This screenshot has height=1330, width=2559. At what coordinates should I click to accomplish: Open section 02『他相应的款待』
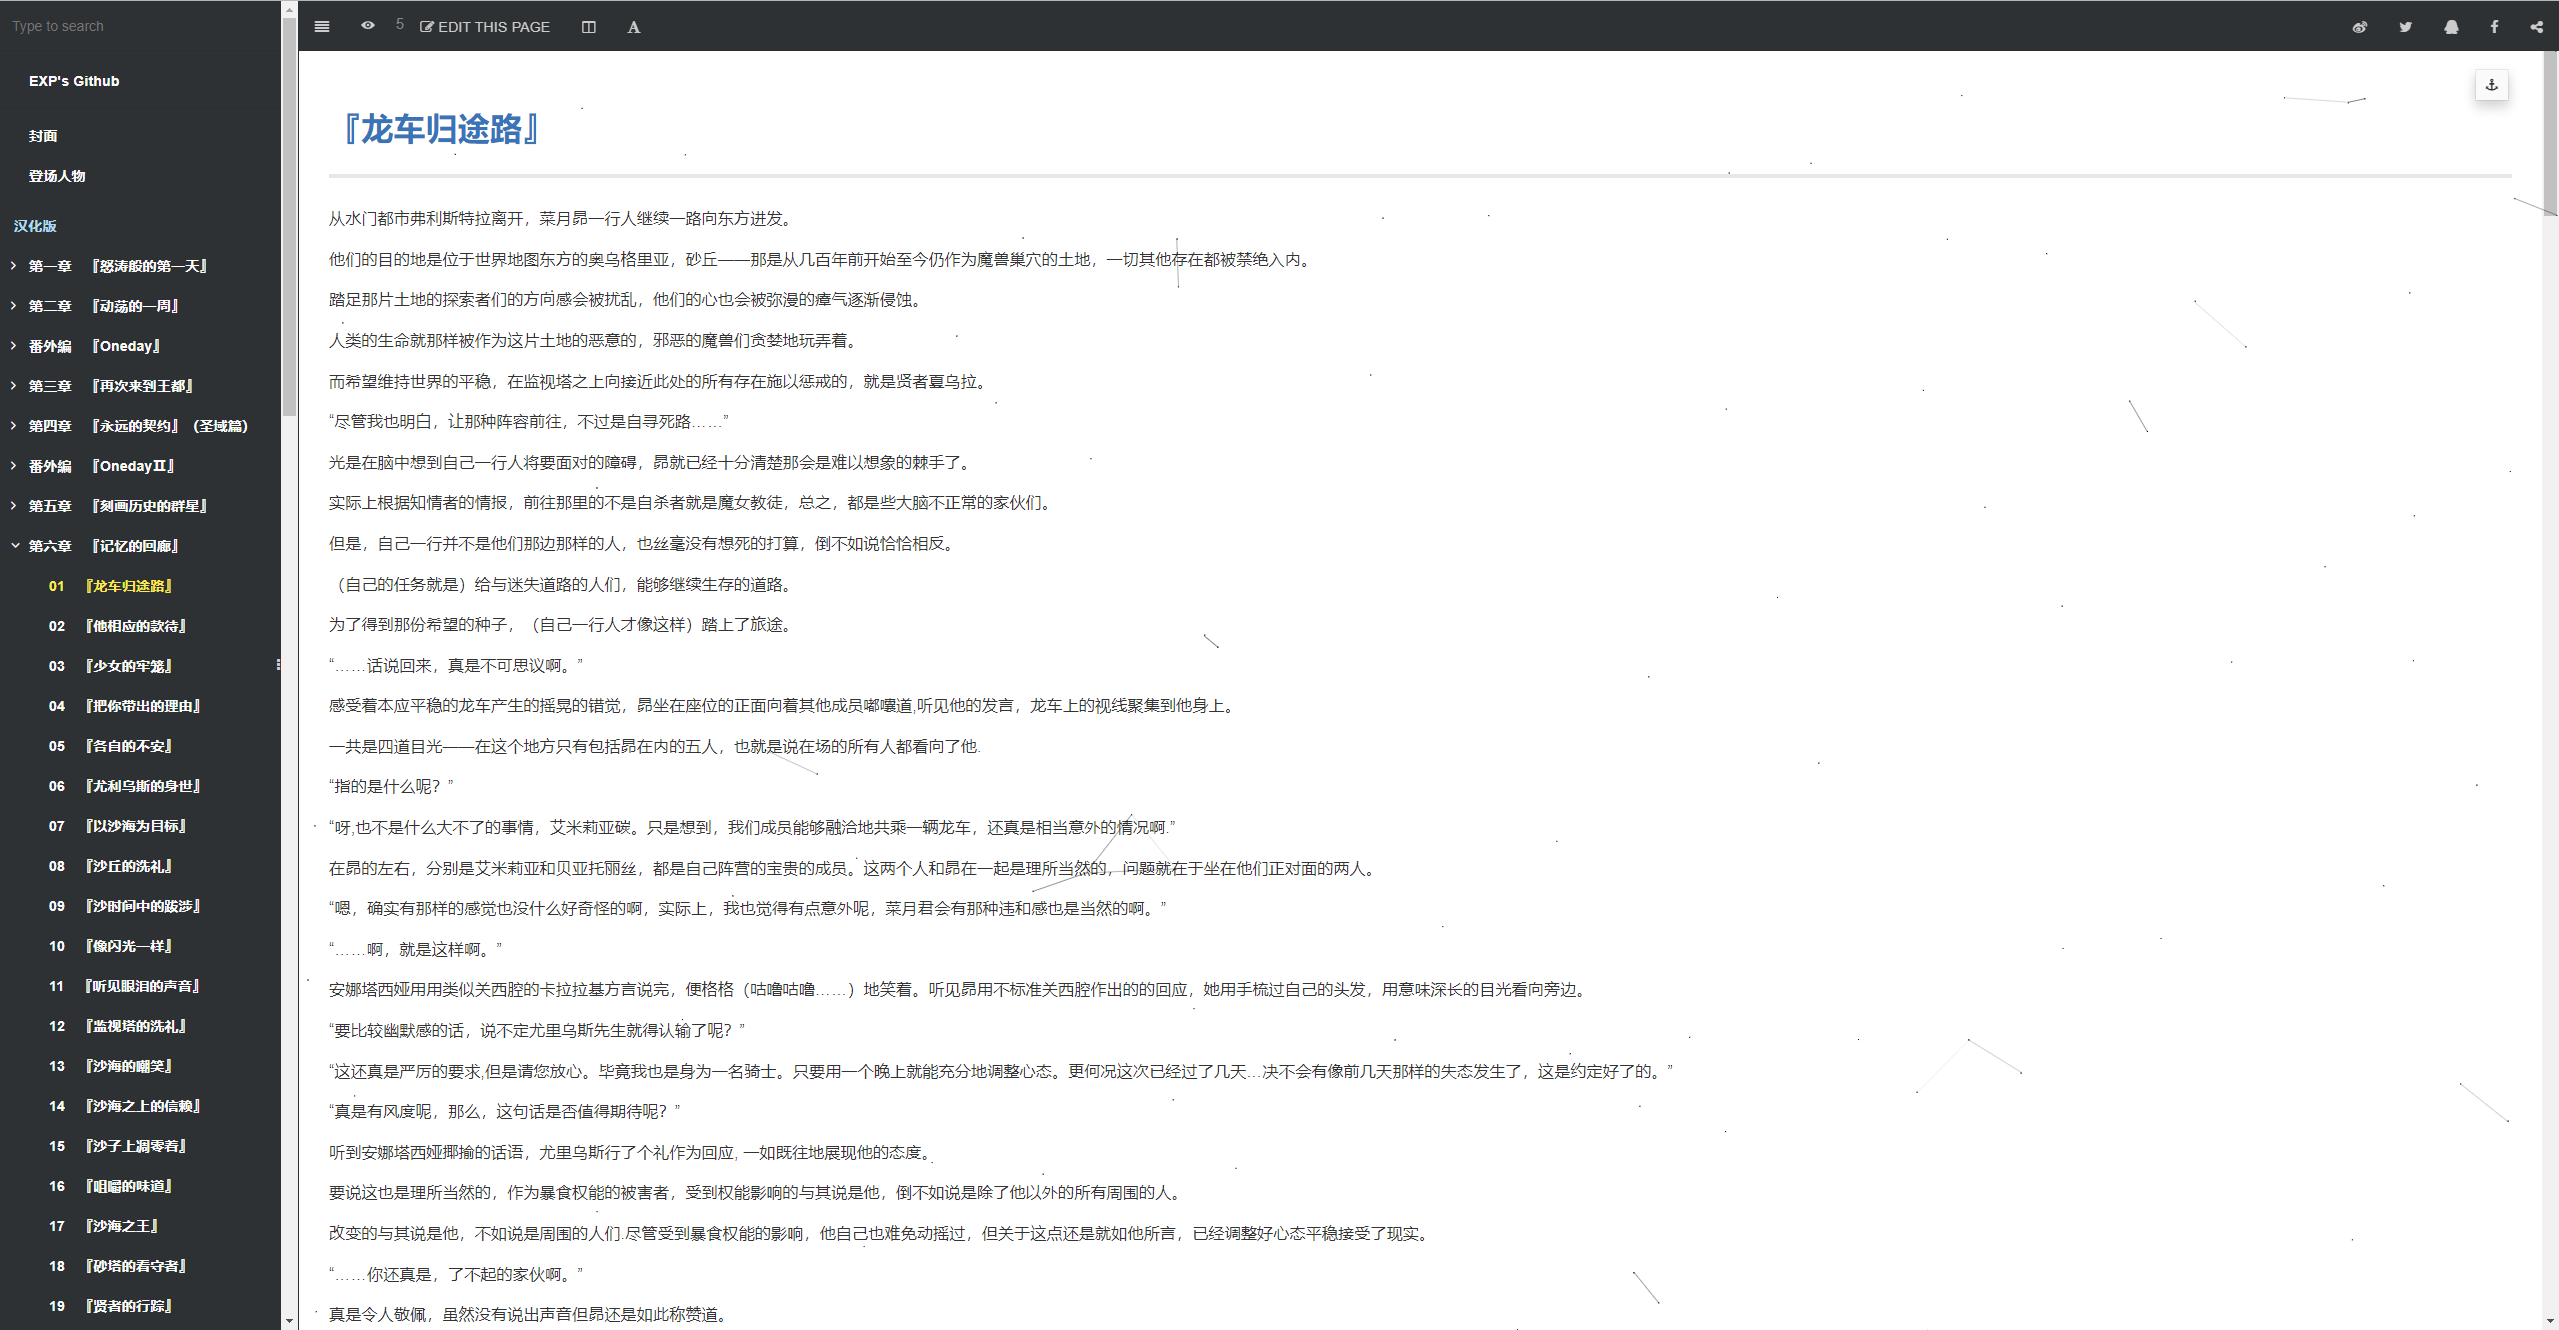click(x=136, y=626)
